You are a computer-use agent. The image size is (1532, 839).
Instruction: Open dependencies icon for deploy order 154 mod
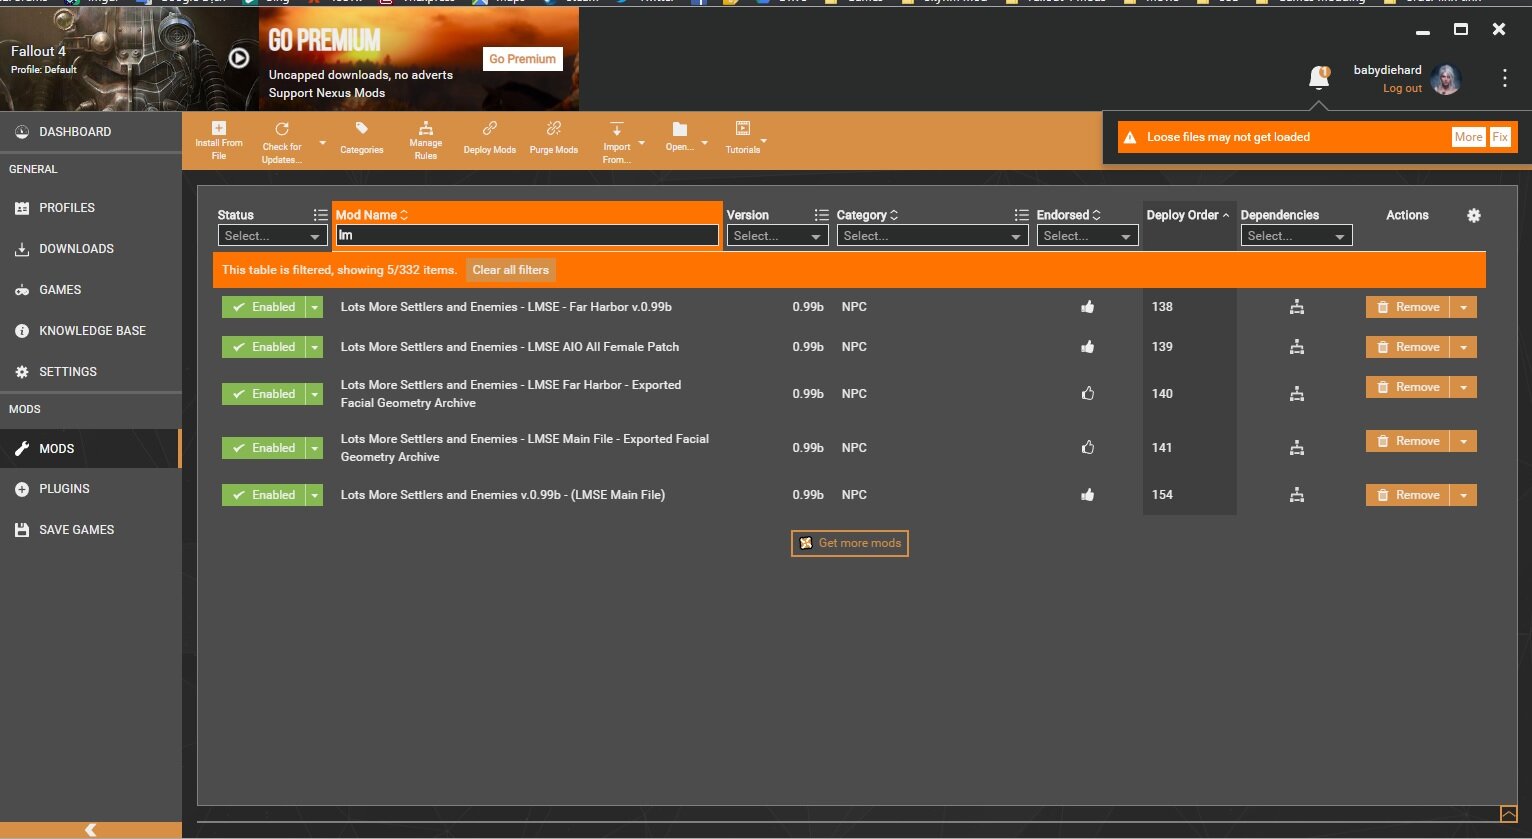pos(1297,495)
